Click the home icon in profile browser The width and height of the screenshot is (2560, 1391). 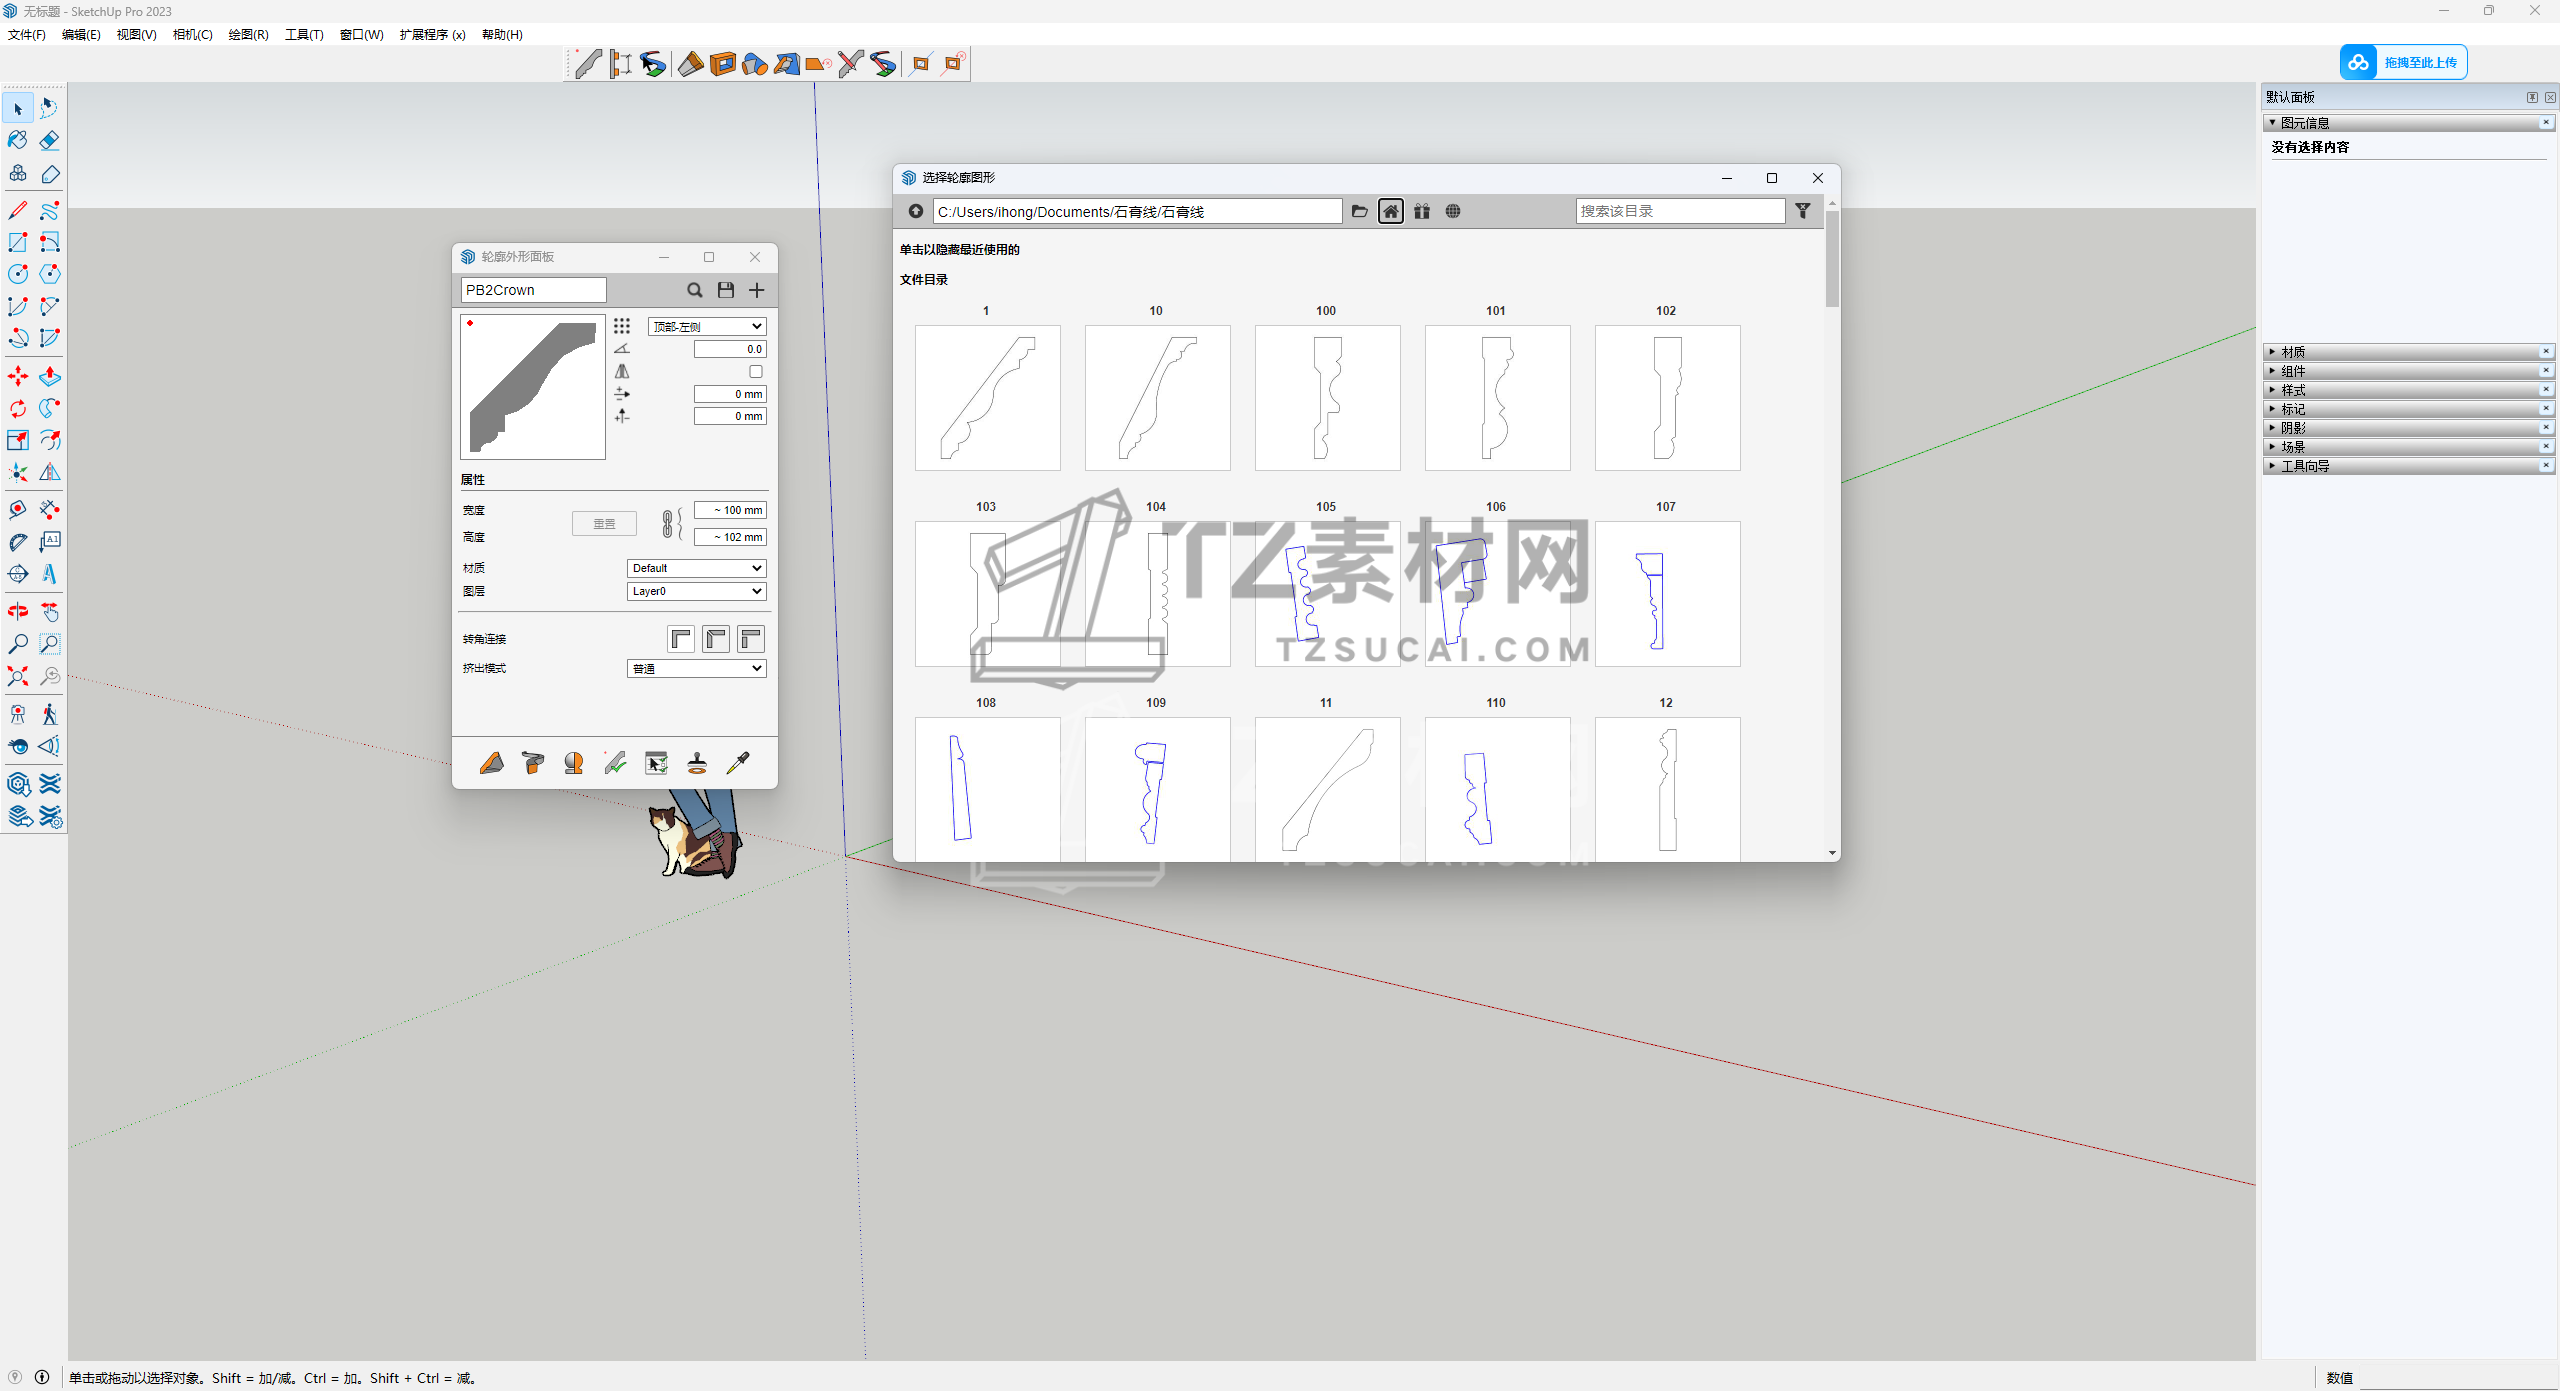click(1390, 211)
